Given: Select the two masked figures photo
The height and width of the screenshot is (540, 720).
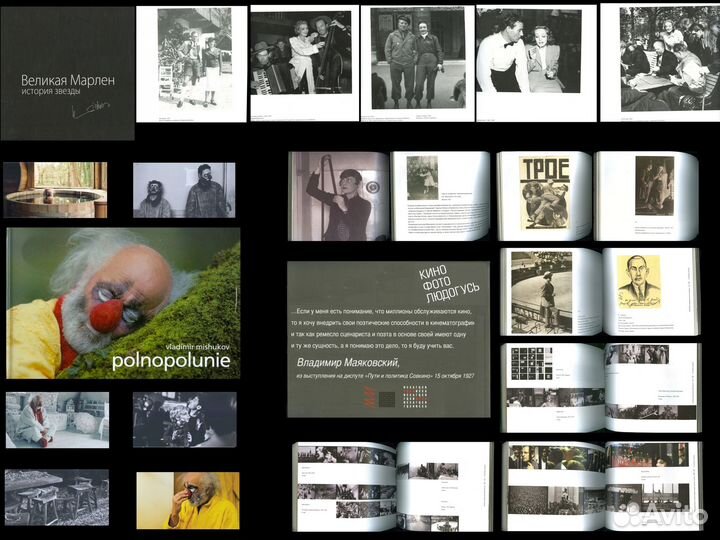Looking at the screenshot, I should click(185, 190).
